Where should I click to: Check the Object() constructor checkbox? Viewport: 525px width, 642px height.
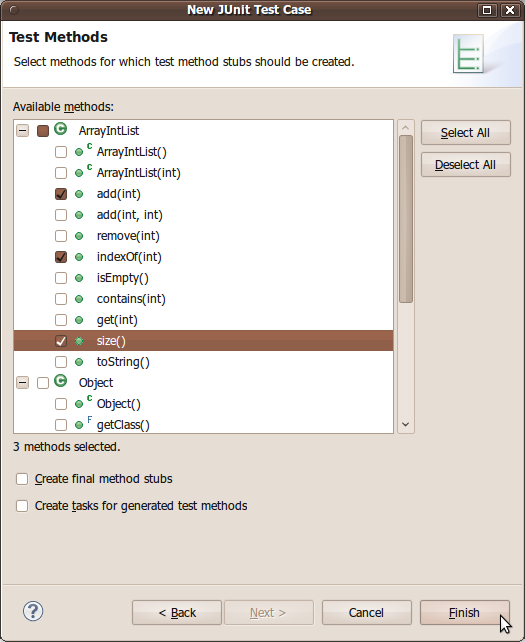[61, 404]
